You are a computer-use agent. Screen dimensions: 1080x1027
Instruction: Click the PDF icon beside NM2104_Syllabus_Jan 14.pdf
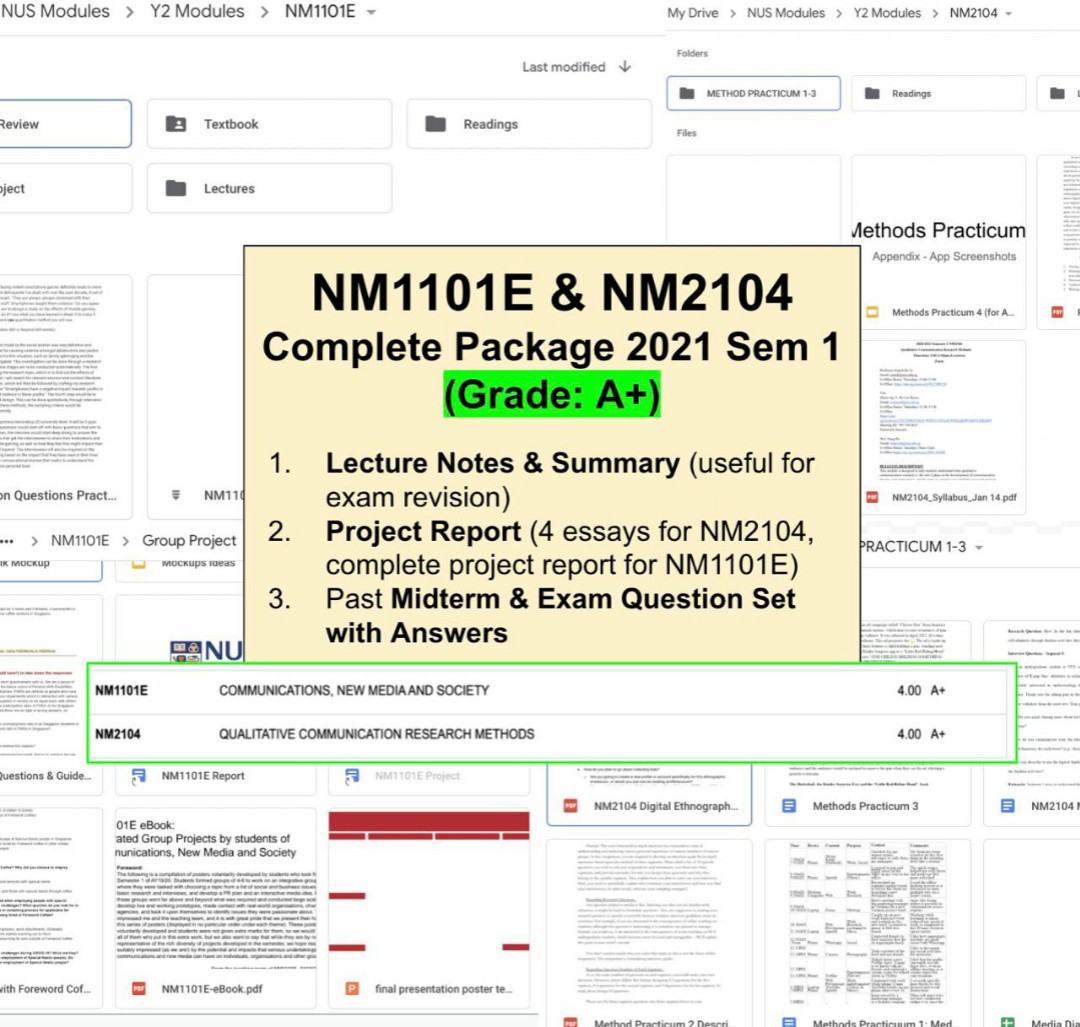[872, 497]
